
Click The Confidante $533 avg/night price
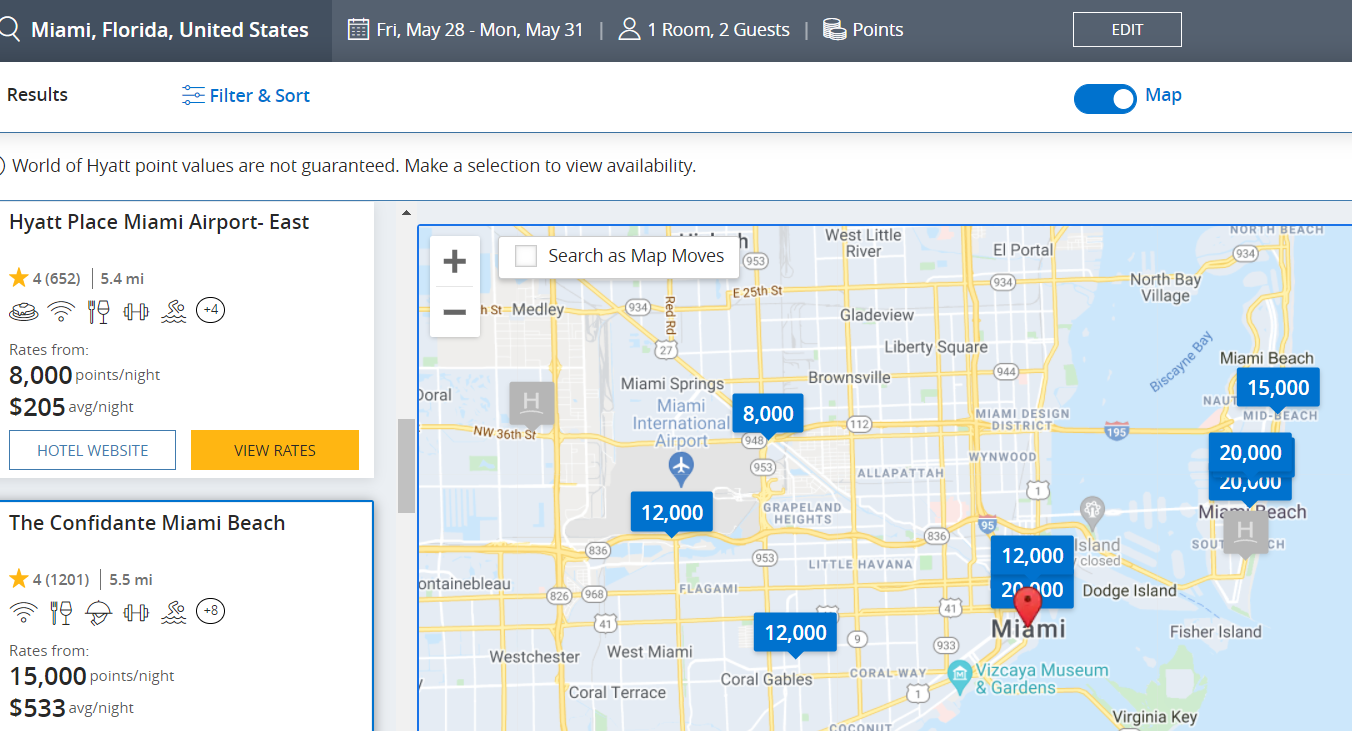click(71, 708)
